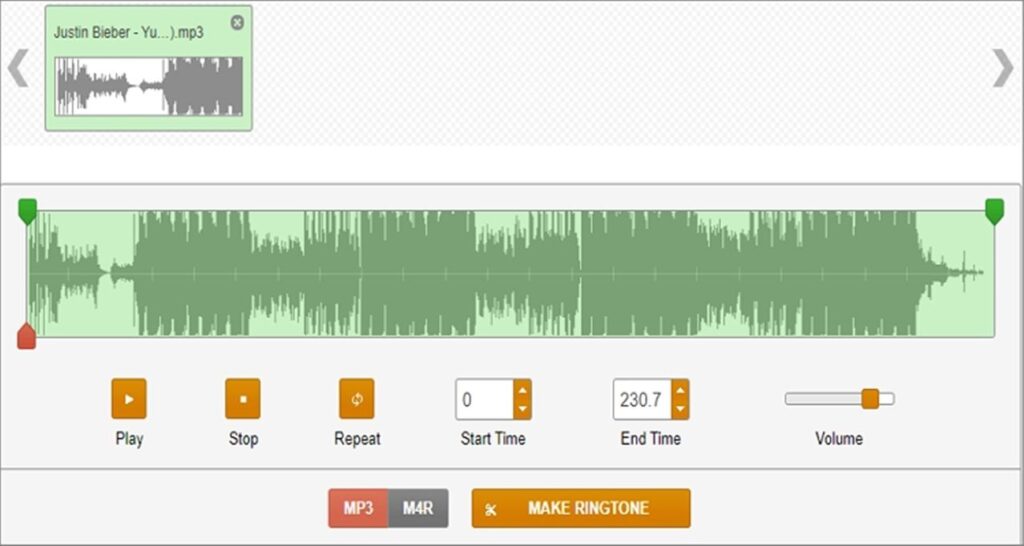Increase End Time with up arrow
Image resolution: width=1024 pixels, height=546 pixels.
(x=680, y=390)
